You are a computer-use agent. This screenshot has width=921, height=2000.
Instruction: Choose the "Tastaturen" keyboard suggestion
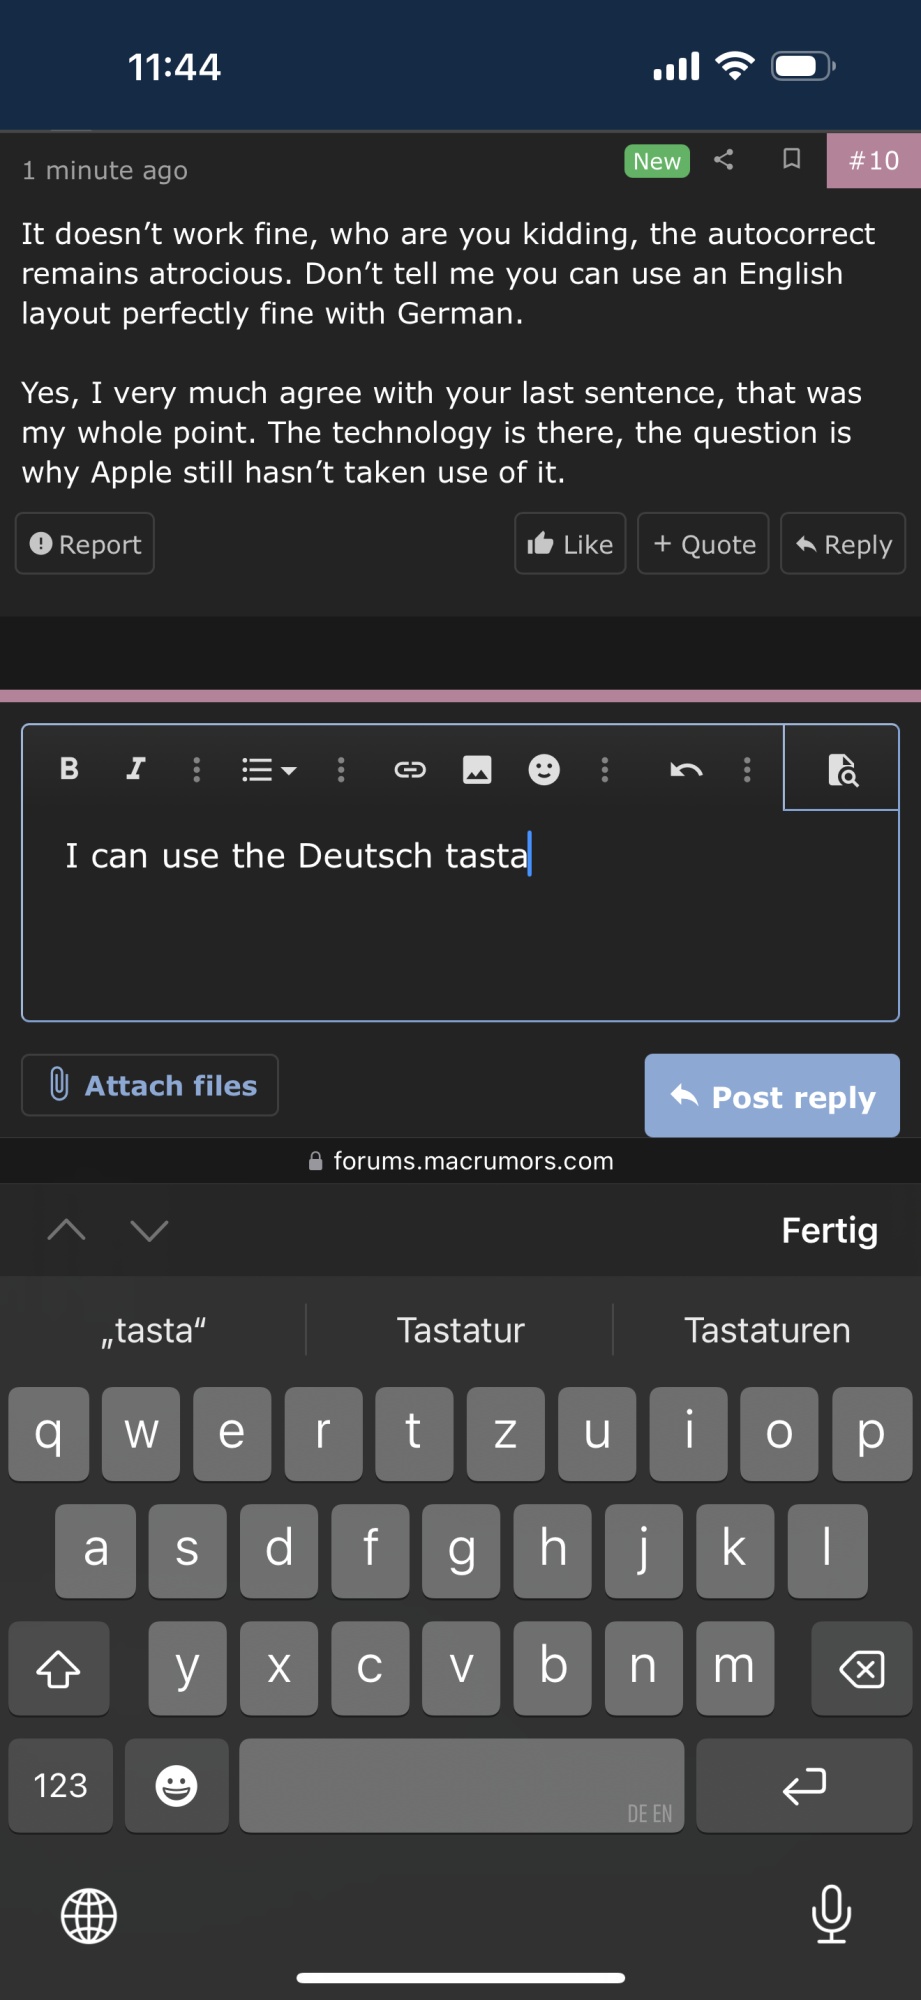tap(767, 1330)
